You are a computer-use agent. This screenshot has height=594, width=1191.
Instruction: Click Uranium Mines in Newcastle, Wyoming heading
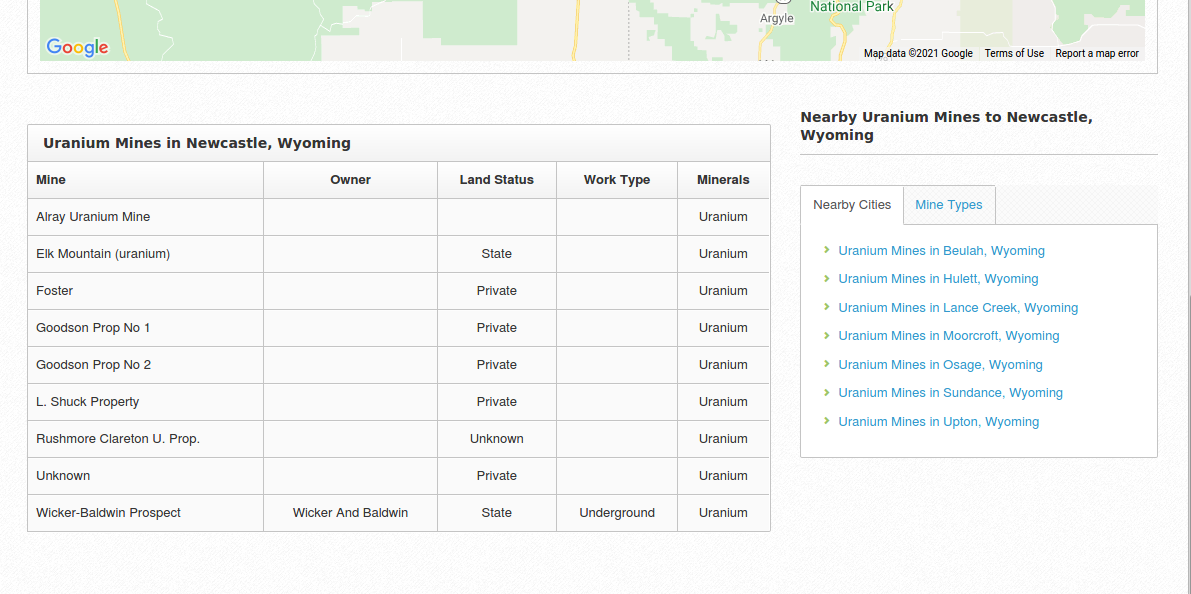click(x=197, y=143)
